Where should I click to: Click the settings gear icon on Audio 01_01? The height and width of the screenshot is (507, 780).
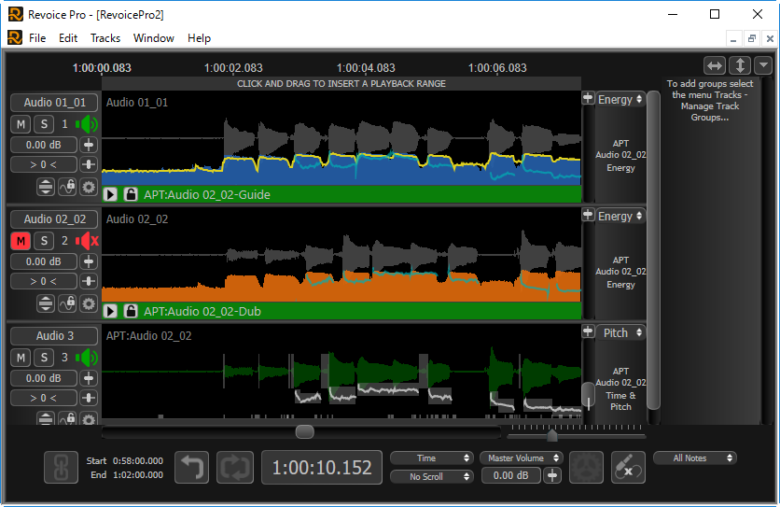pyautogui.click(x=88, y=187)
